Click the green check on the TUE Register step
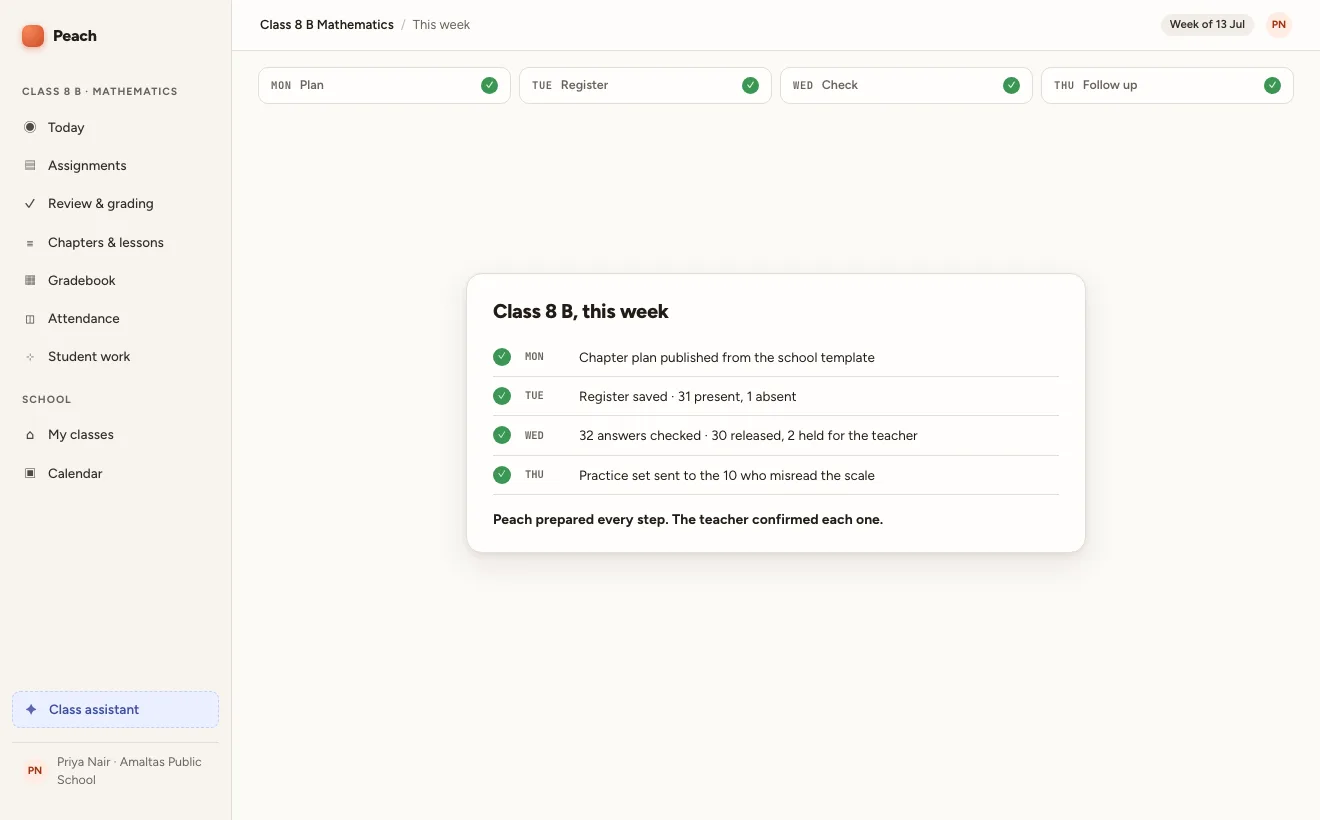This screenshot has width=1320, height=820. click(750, 85)
